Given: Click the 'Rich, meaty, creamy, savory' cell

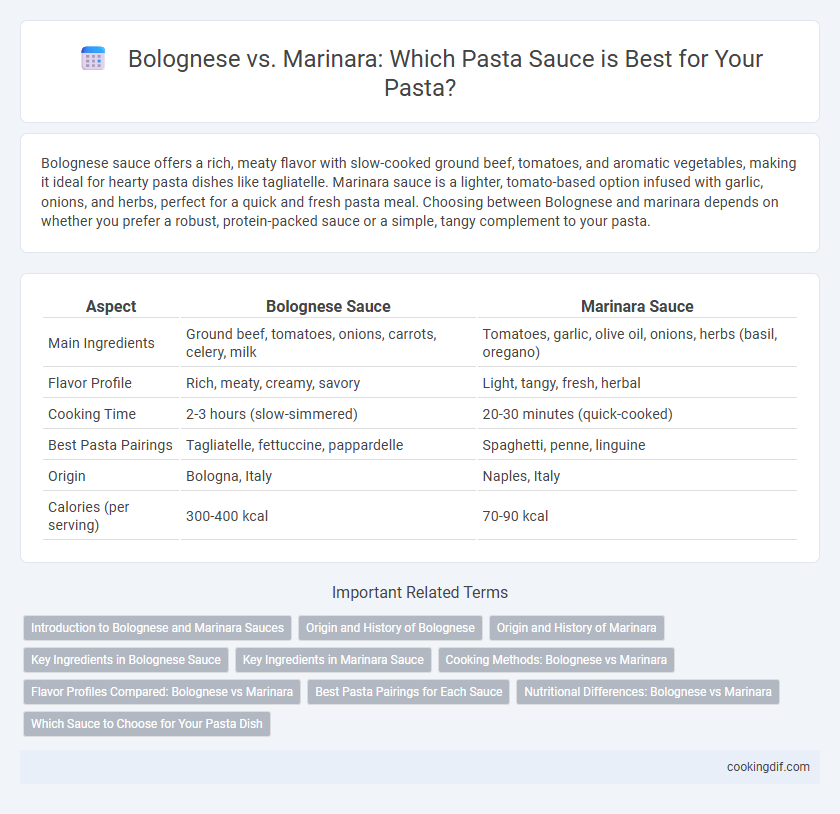Looking at the screenshot, I should [x=328, y=383].
